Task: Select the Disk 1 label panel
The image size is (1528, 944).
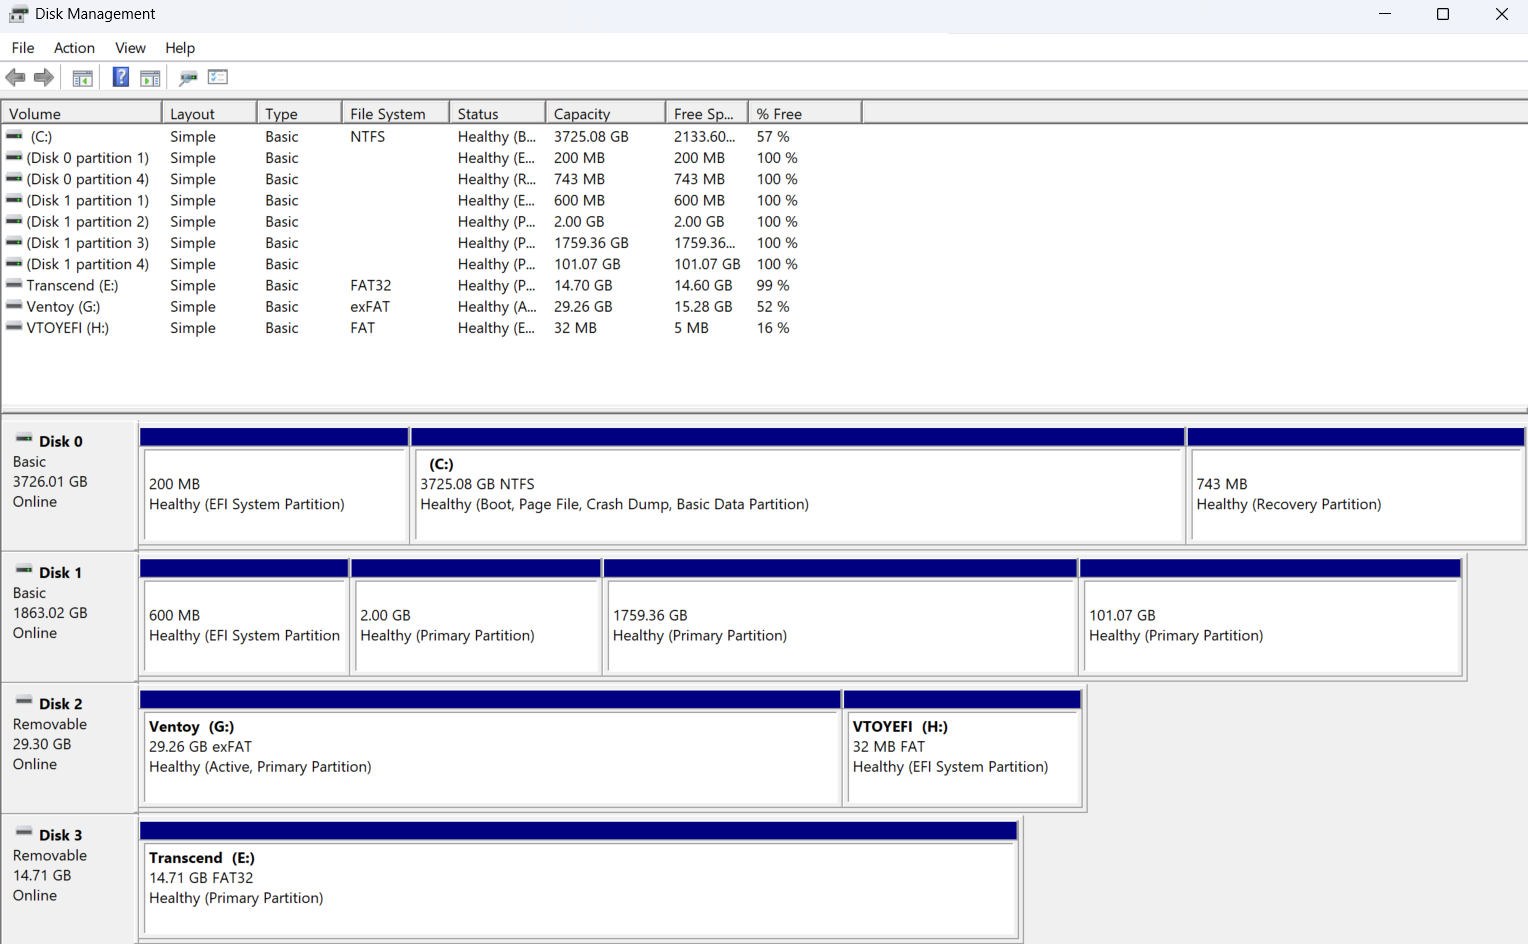Action: [x=69, y=616]
